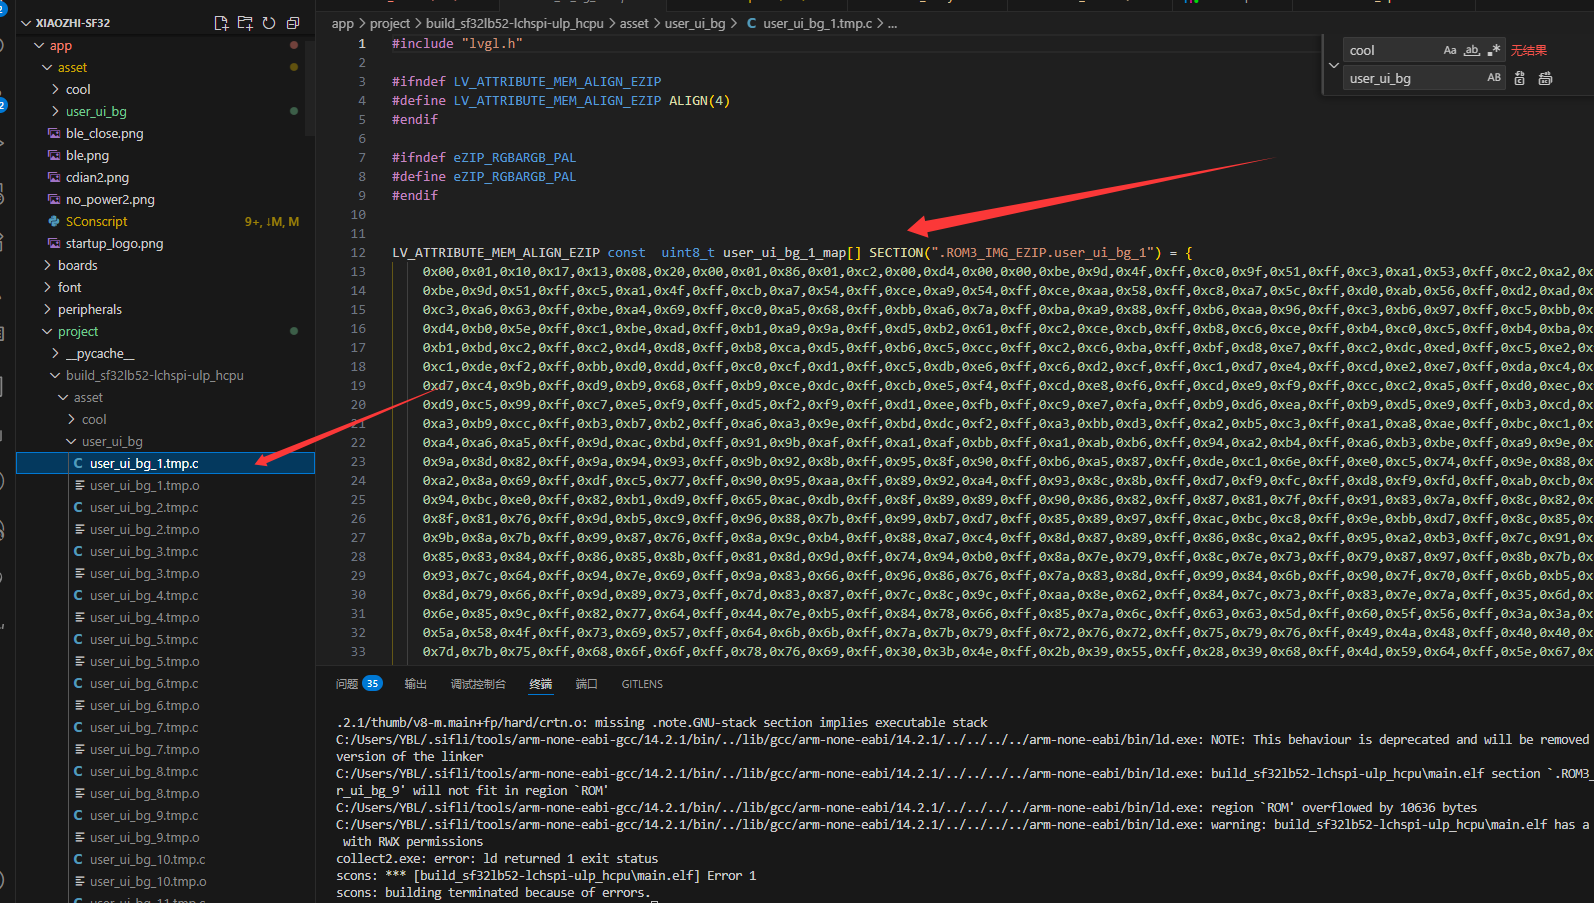Viewport: 1594px width, 903px height.
Task: Collapse the replace row with the chevron
Action: pyautogui.click(x=1333, y=64)
